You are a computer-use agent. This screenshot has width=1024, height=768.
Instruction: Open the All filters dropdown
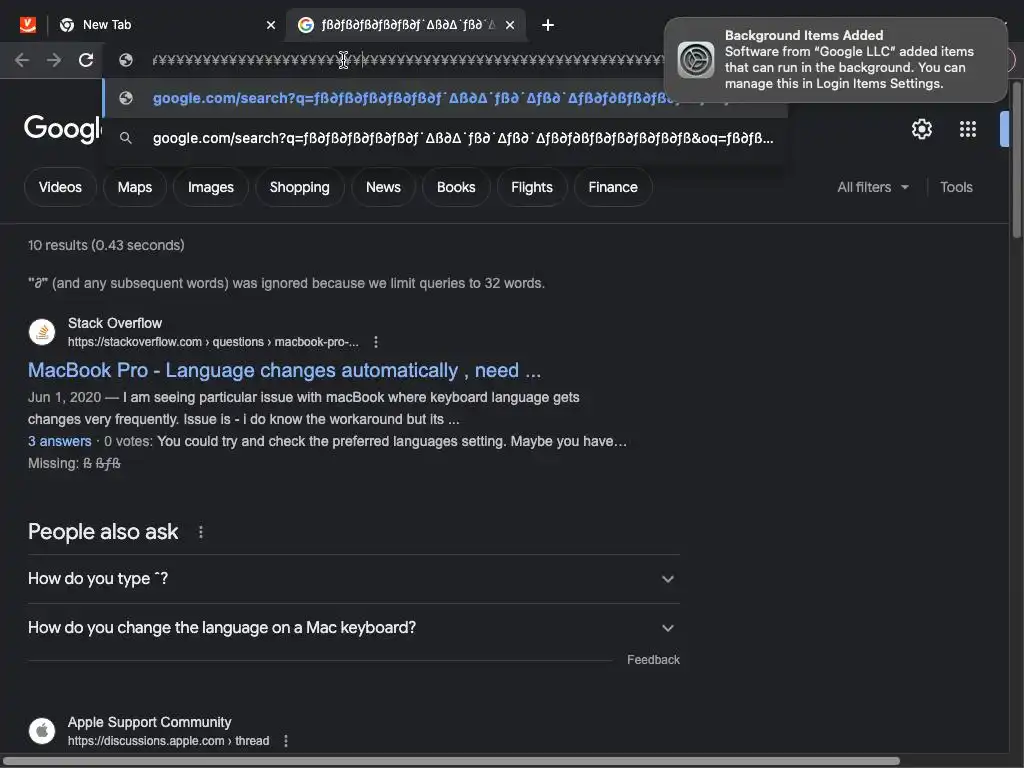pyautogui.click(x=872, y=187)
